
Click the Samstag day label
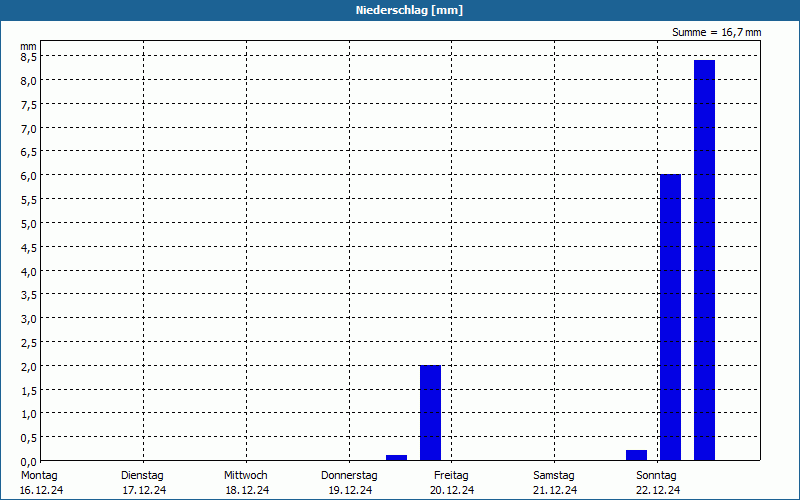(x=554, y=476)
